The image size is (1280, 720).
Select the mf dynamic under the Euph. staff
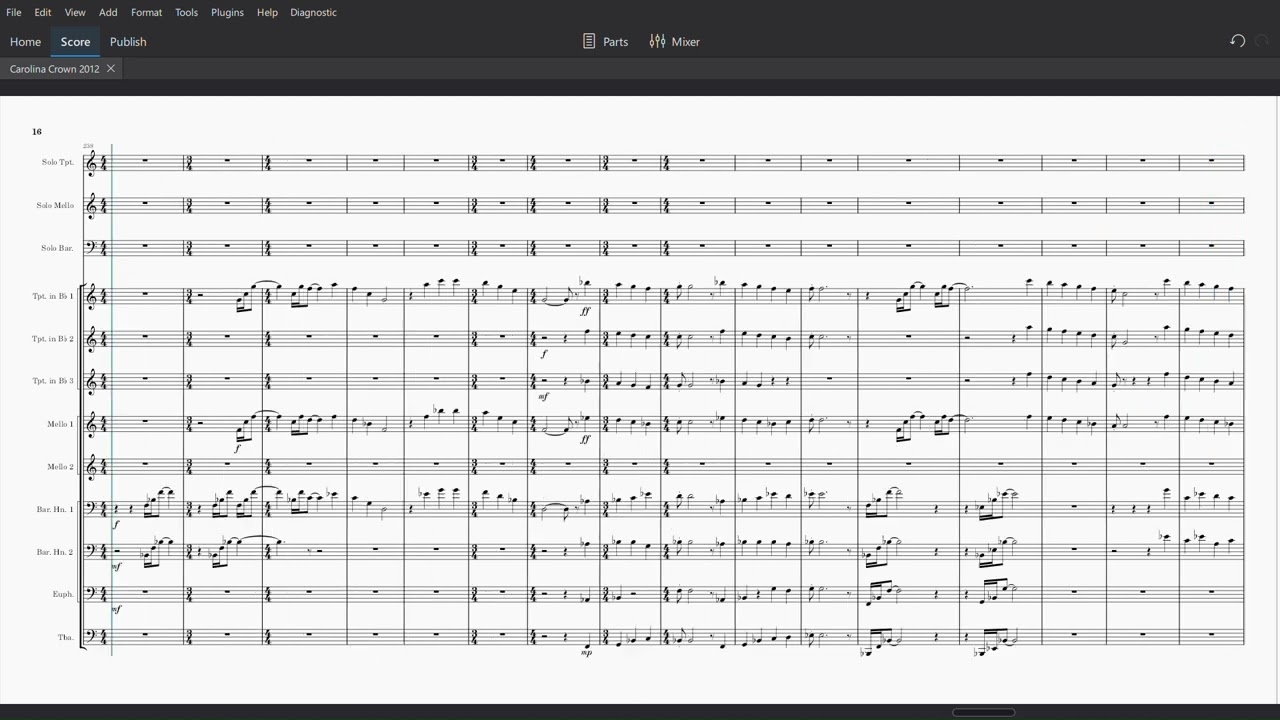pyautogui.click(x=117, y=609)
